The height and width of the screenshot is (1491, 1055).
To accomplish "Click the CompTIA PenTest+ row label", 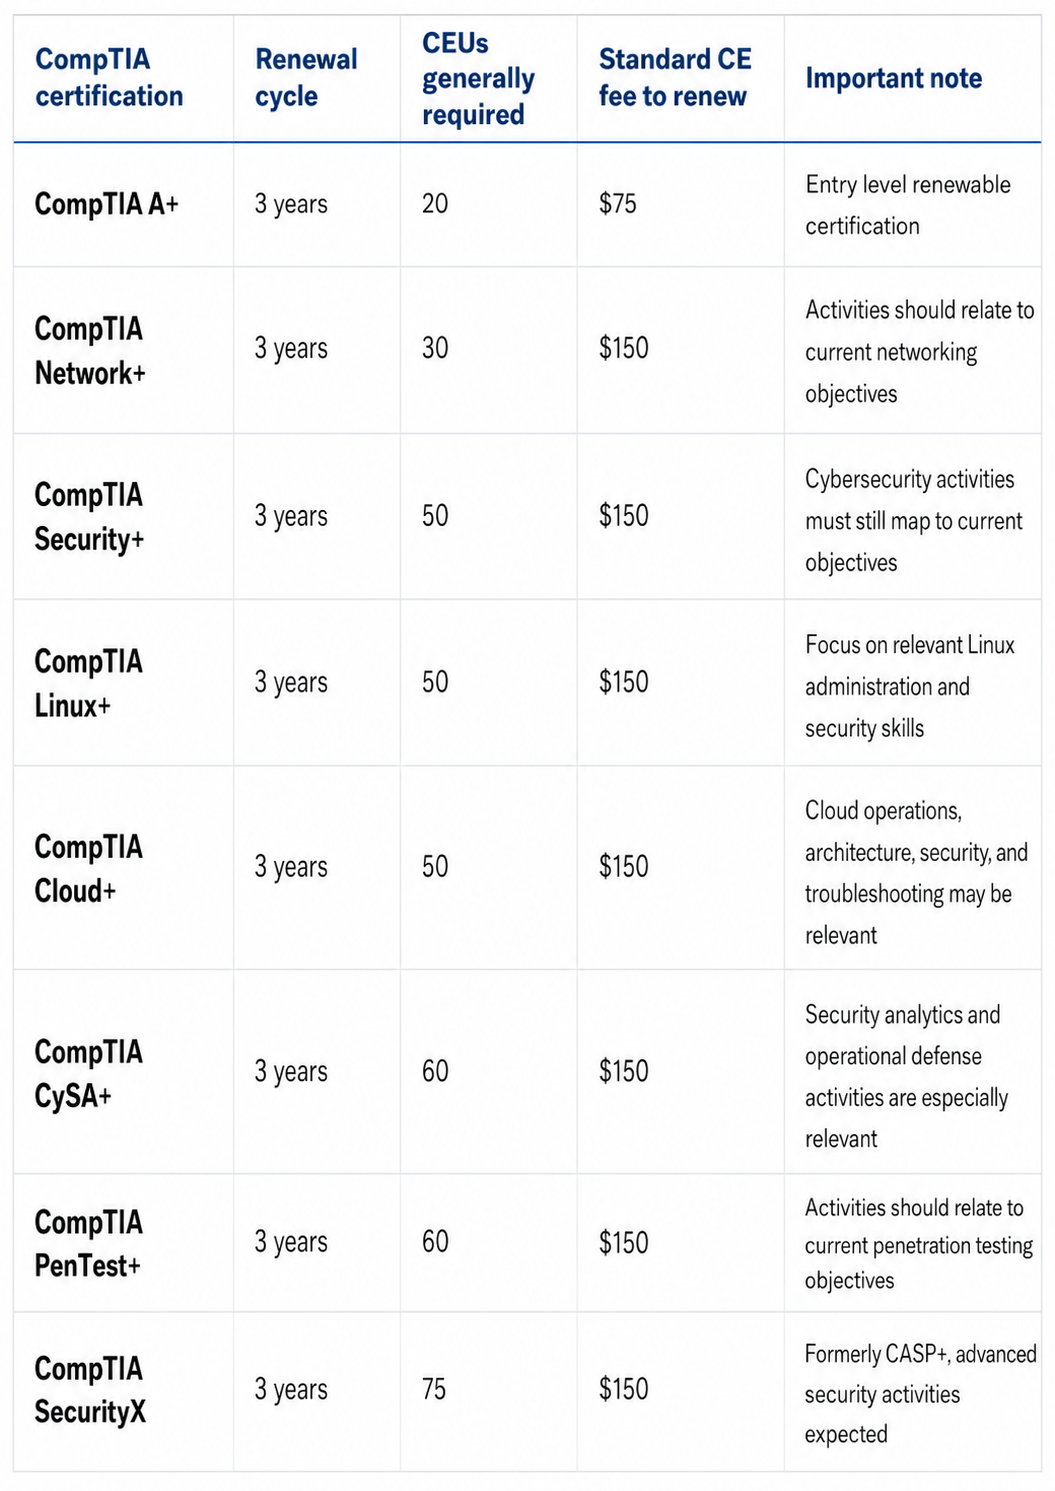I will tap(88, 1243).
